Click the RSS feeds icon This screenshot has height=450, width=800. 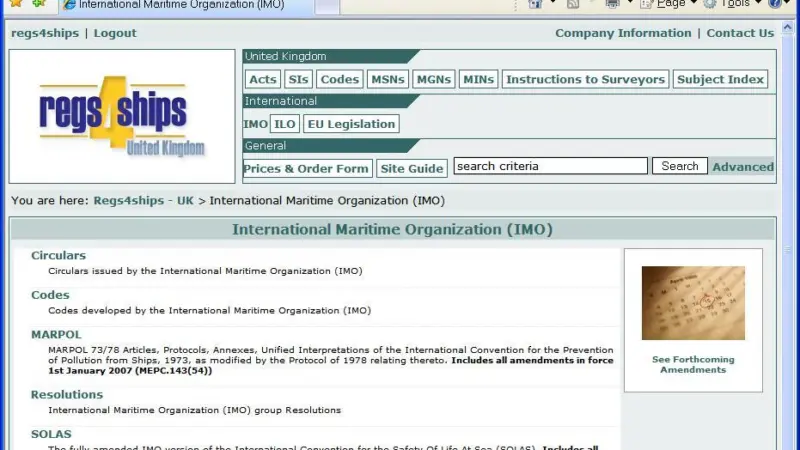[573, 4]
